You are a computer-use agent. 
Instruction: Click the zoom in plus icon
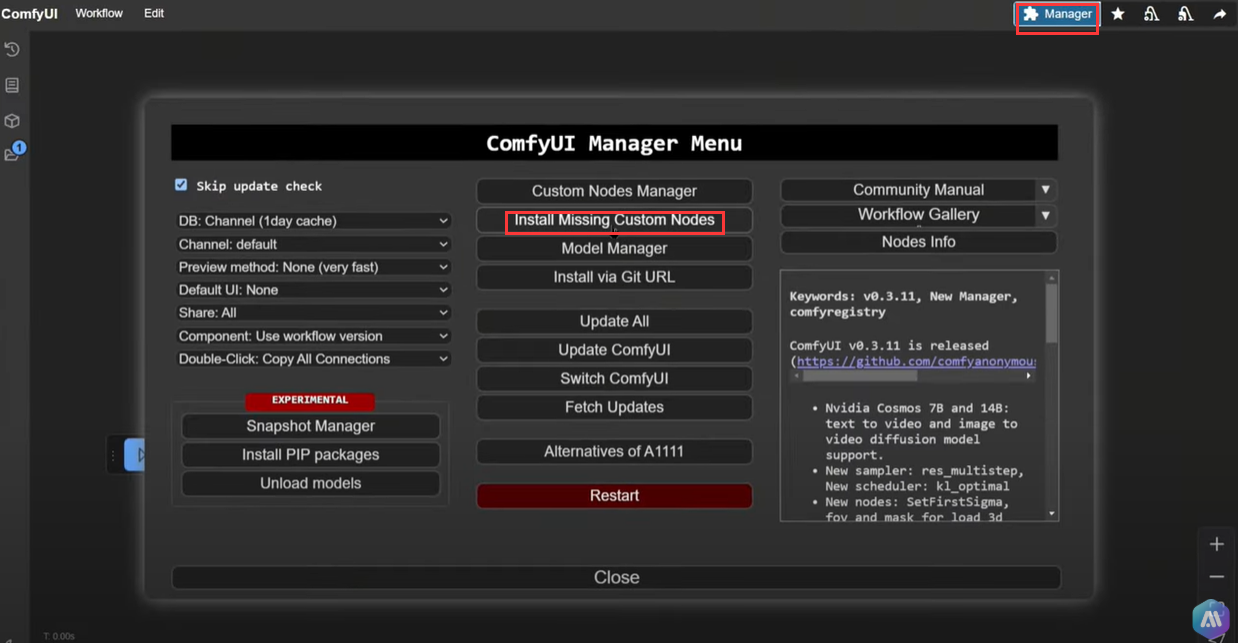coord(1216,544)
